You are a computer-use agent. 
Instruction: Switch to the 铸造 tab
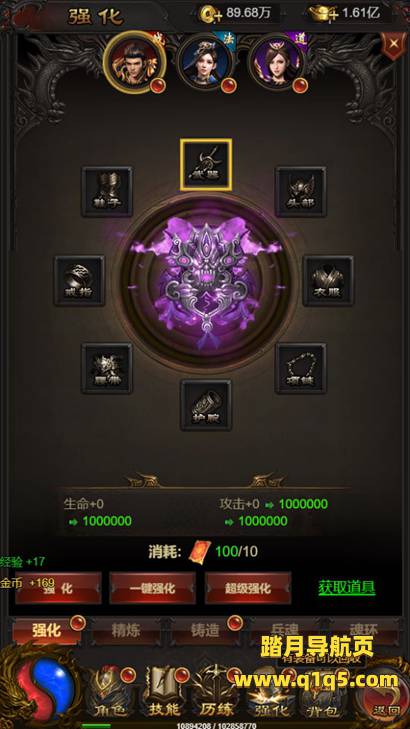205,631
